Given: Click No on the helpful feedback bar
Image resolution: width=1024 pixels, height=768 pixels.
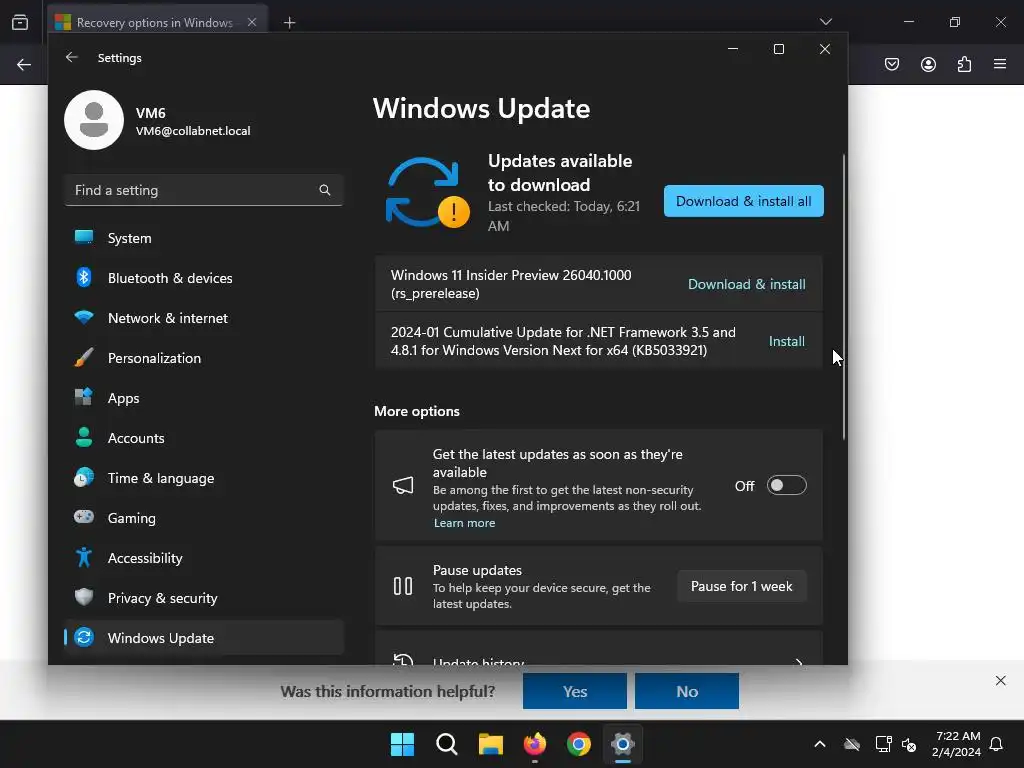Looking at the screenshot, I should [687, 692].
